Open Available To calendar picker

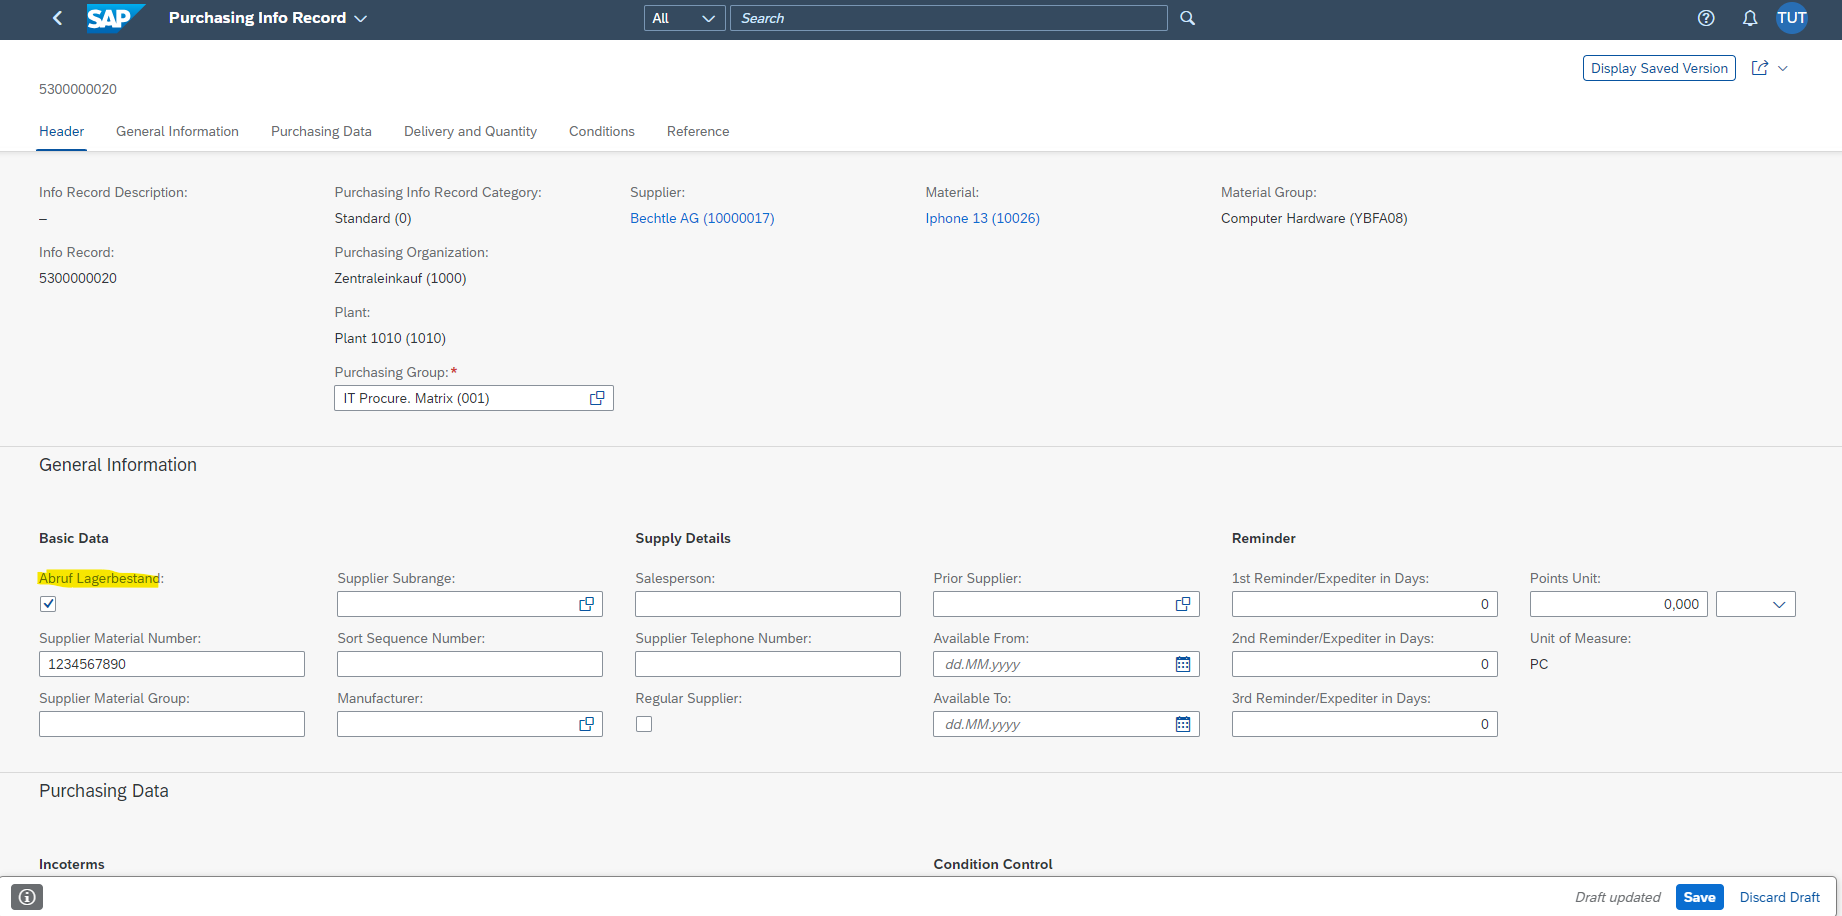click(x=1183, y=724)
